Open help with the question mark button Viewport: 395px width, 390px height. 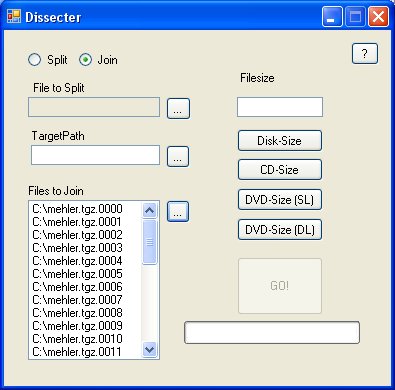coord(365,53)
